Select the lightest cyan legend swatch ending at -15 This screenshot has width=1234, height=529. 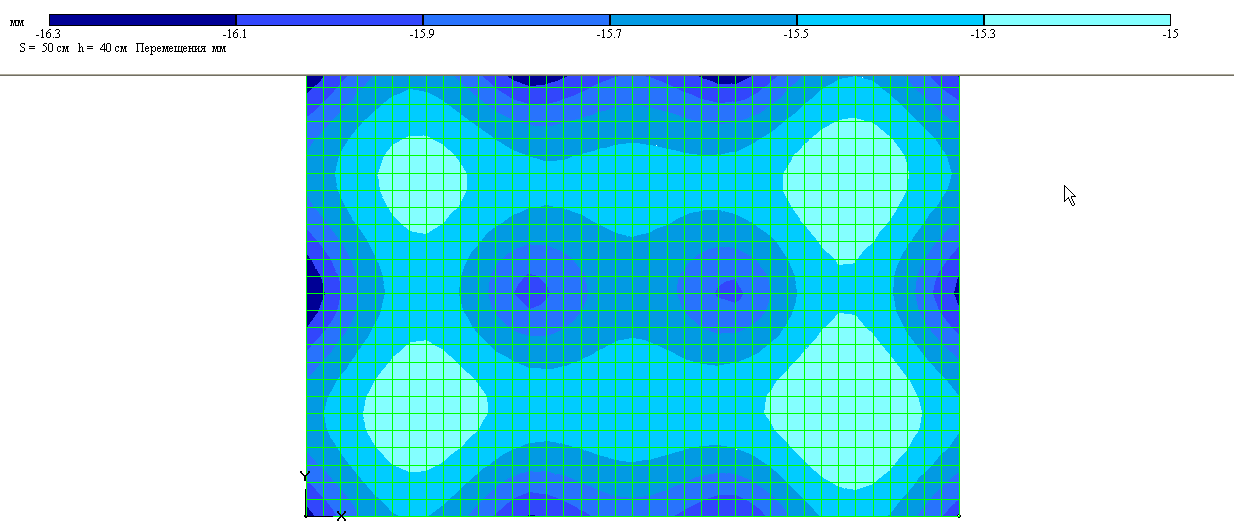[1078, 20]
